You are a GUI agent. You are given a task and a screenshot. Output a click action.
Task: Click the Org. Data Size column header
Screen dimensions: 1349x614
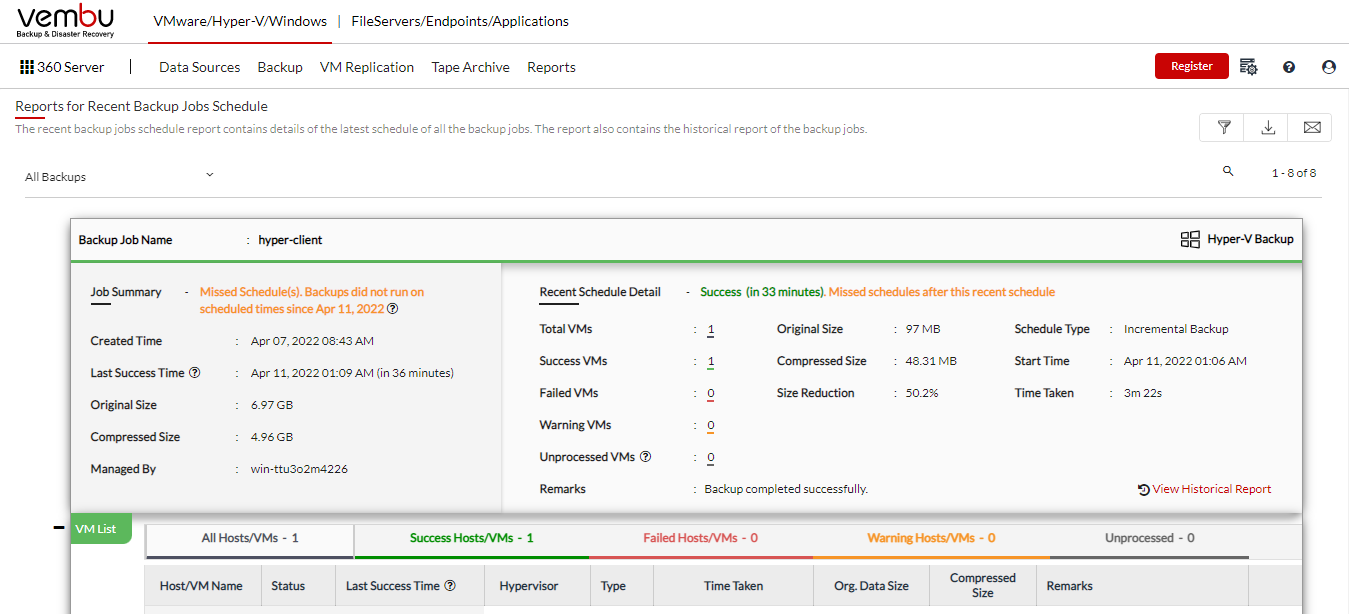pos(871,586)
